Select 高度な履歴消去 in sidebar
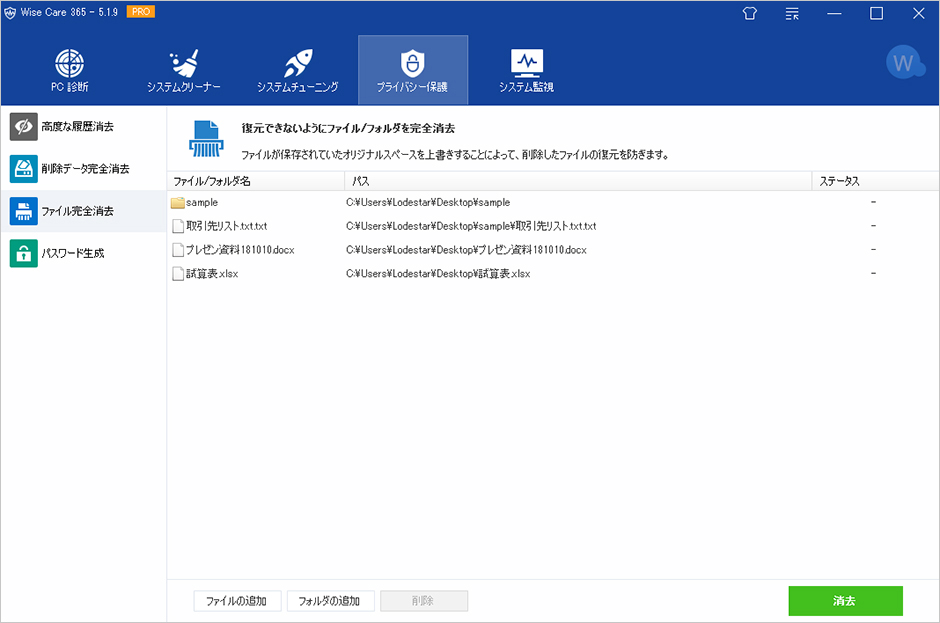The image size is (940, 623). (83, 127)
